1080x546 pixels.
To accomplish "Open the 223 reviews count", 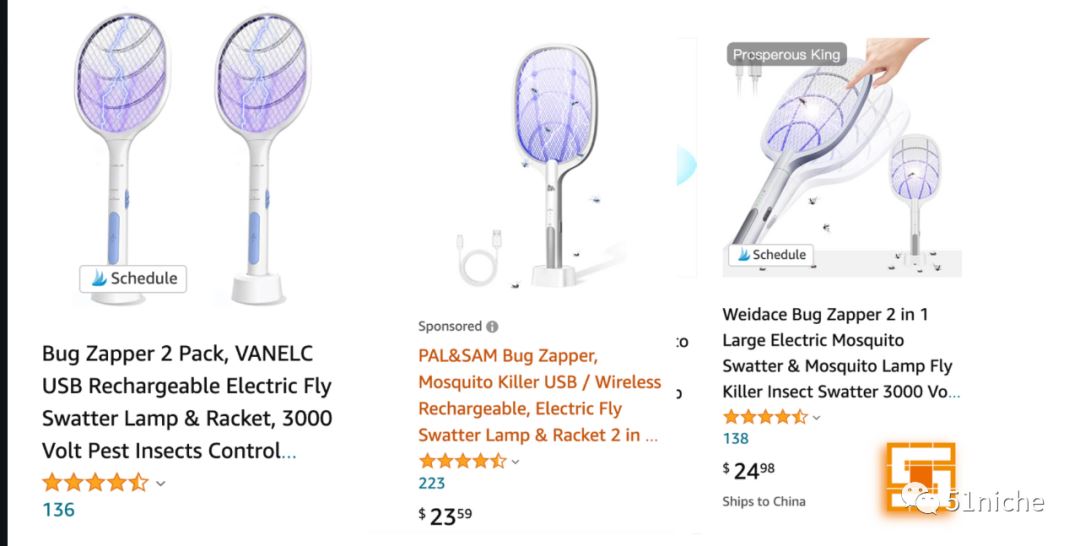I will point(432,483).
